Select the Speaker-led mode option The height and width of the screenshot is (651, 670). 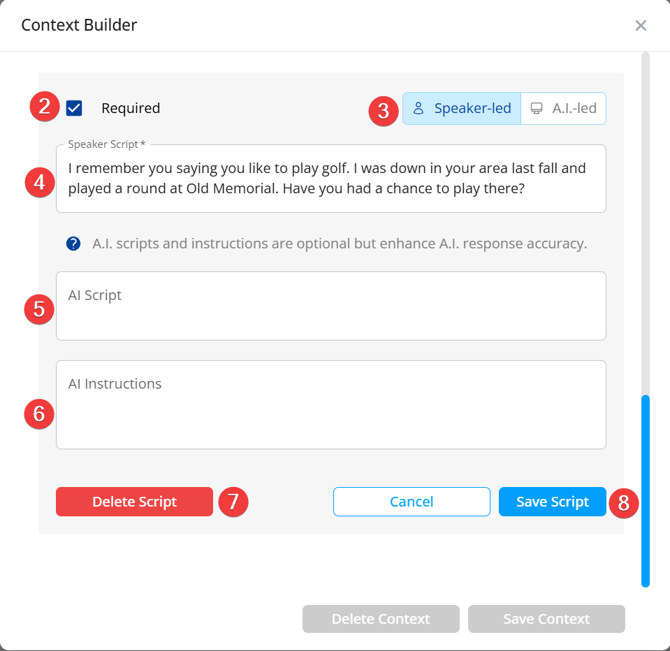(462, 108)
